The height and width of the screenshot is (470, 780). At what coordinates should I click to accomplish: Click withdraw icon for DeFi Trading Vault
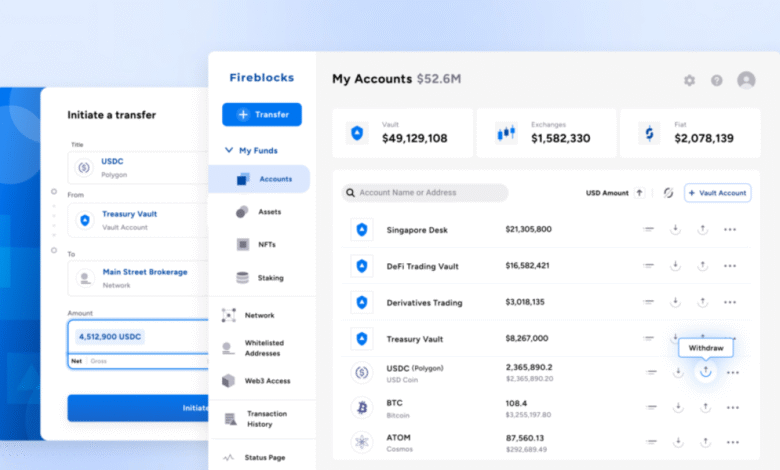pyautogui.click(x=702, y=266)
